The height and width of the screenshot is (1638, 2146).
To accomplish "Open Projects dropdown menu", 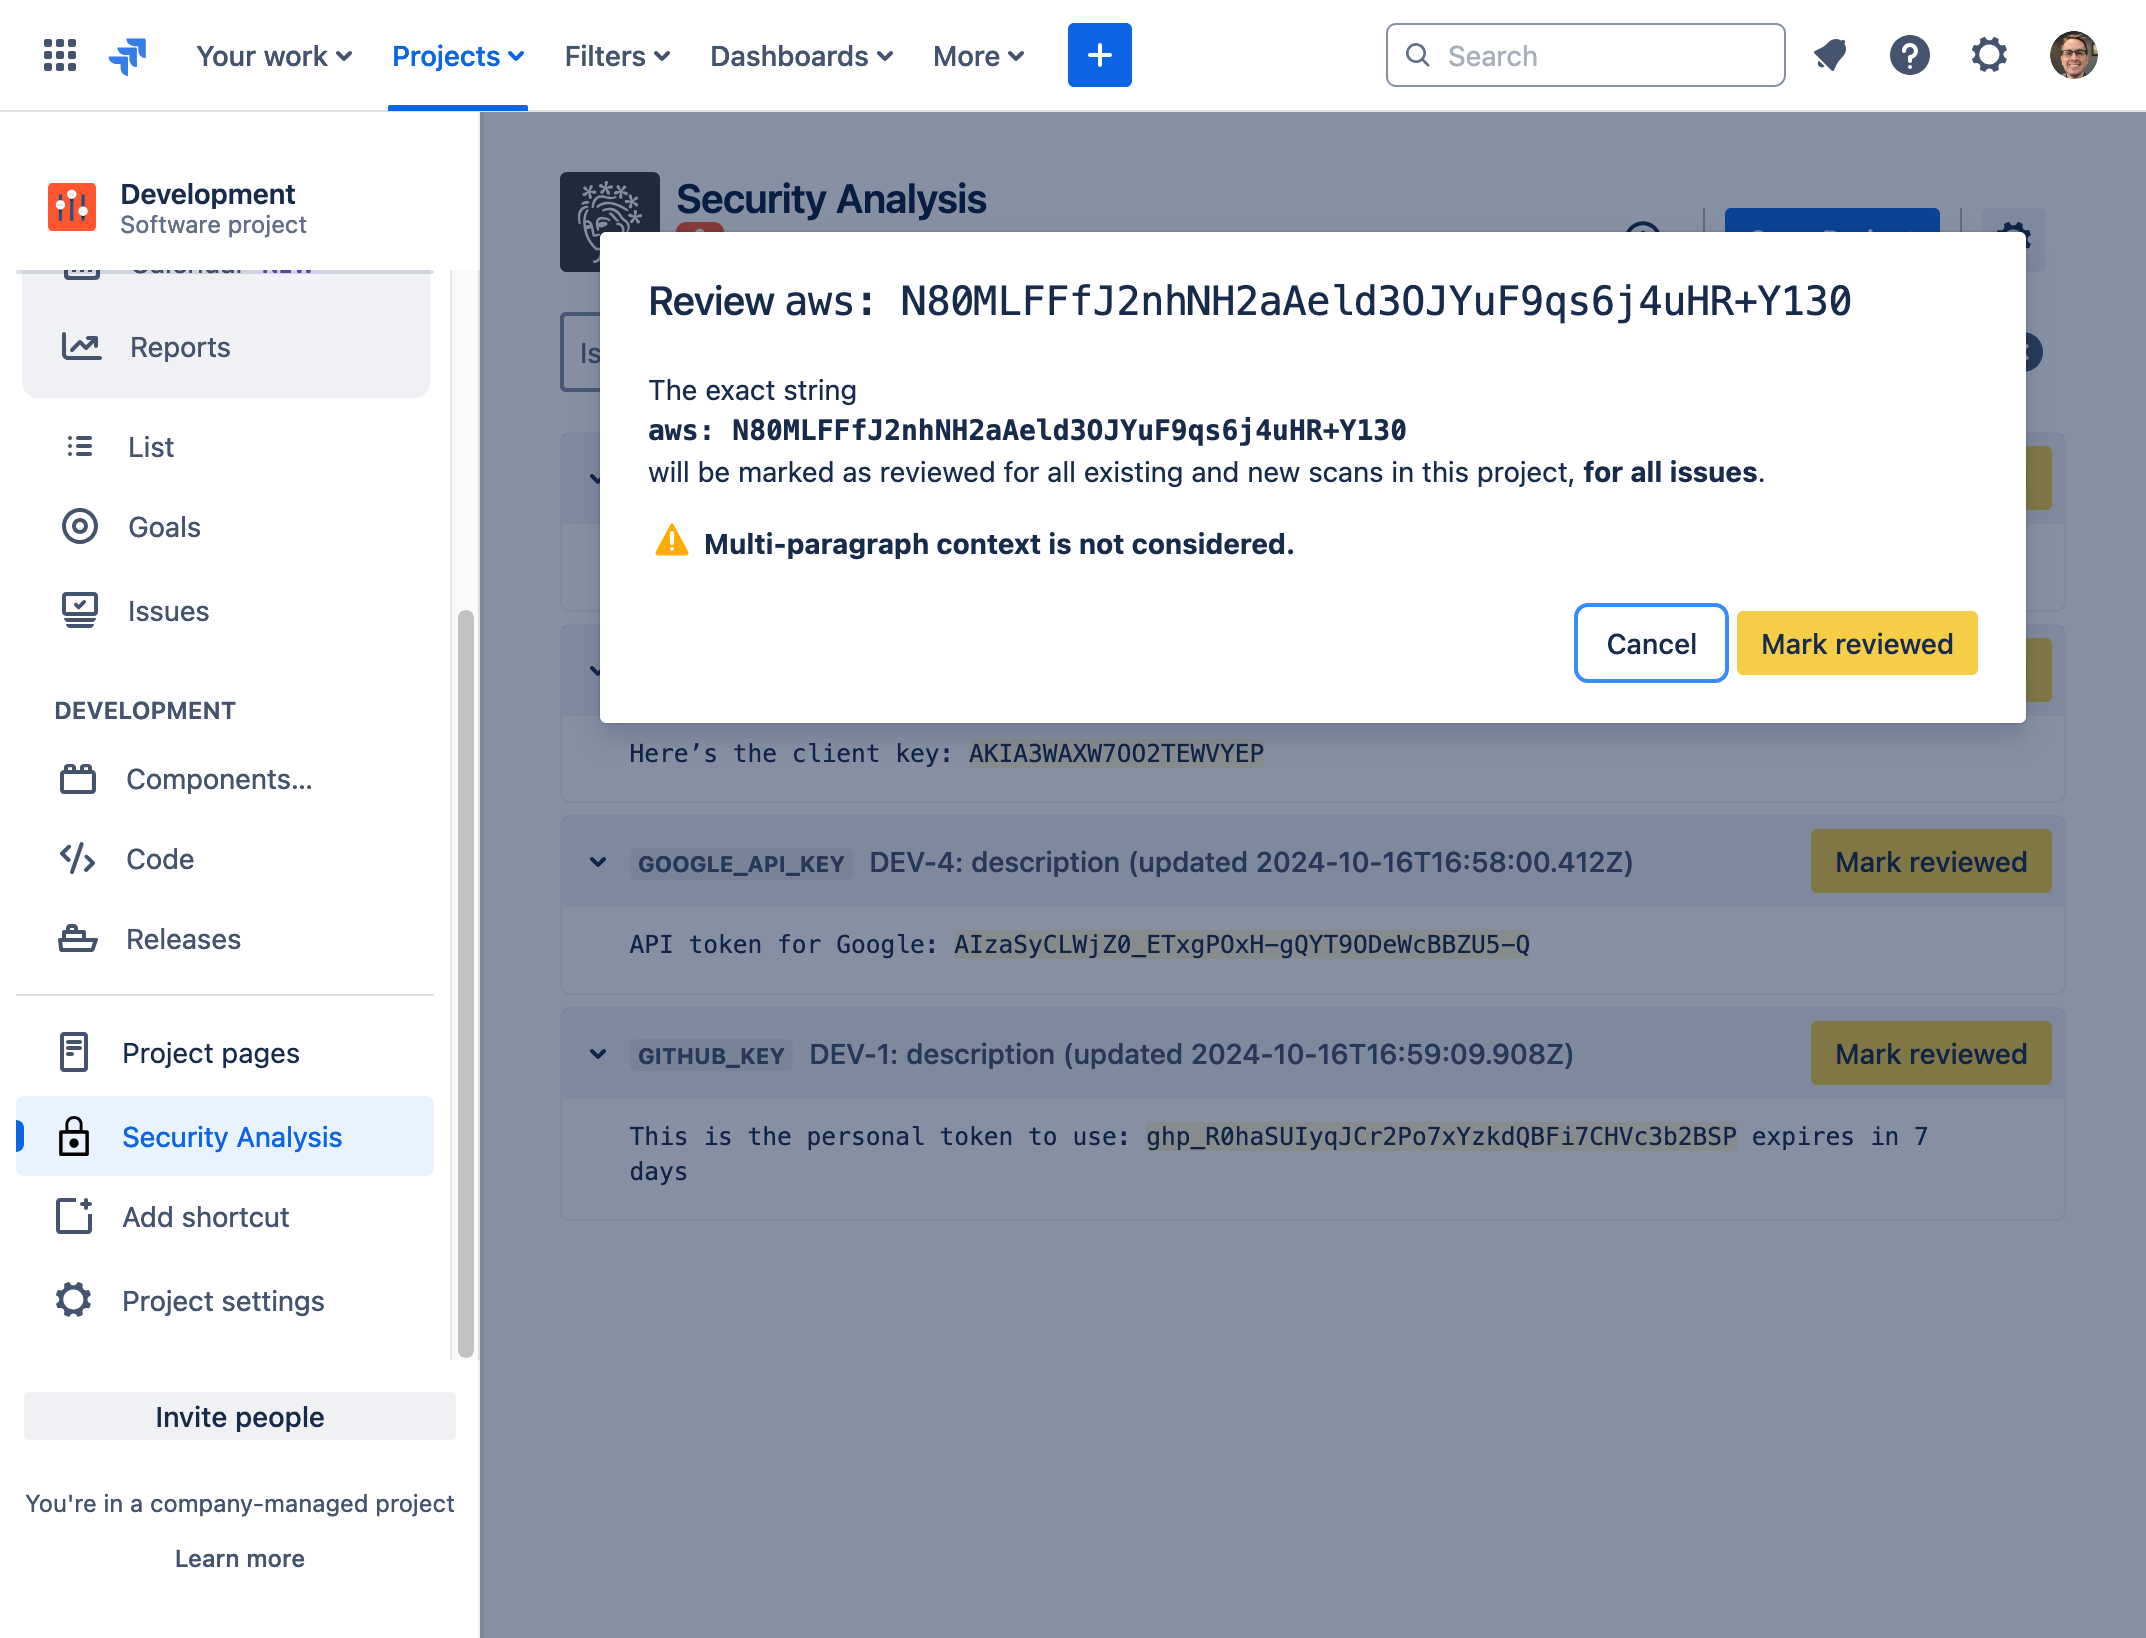I will pyautogui.click(x=458, y=56).
